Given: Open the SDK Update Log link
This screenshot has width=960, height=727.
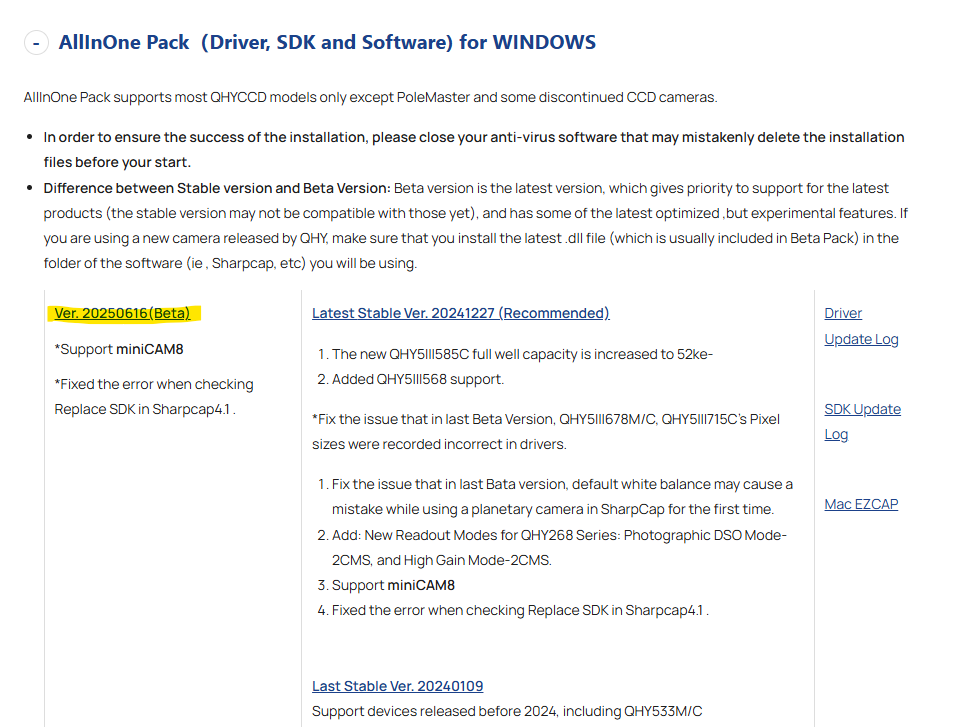Looking at the screenshot, I should tap(862, 421).
